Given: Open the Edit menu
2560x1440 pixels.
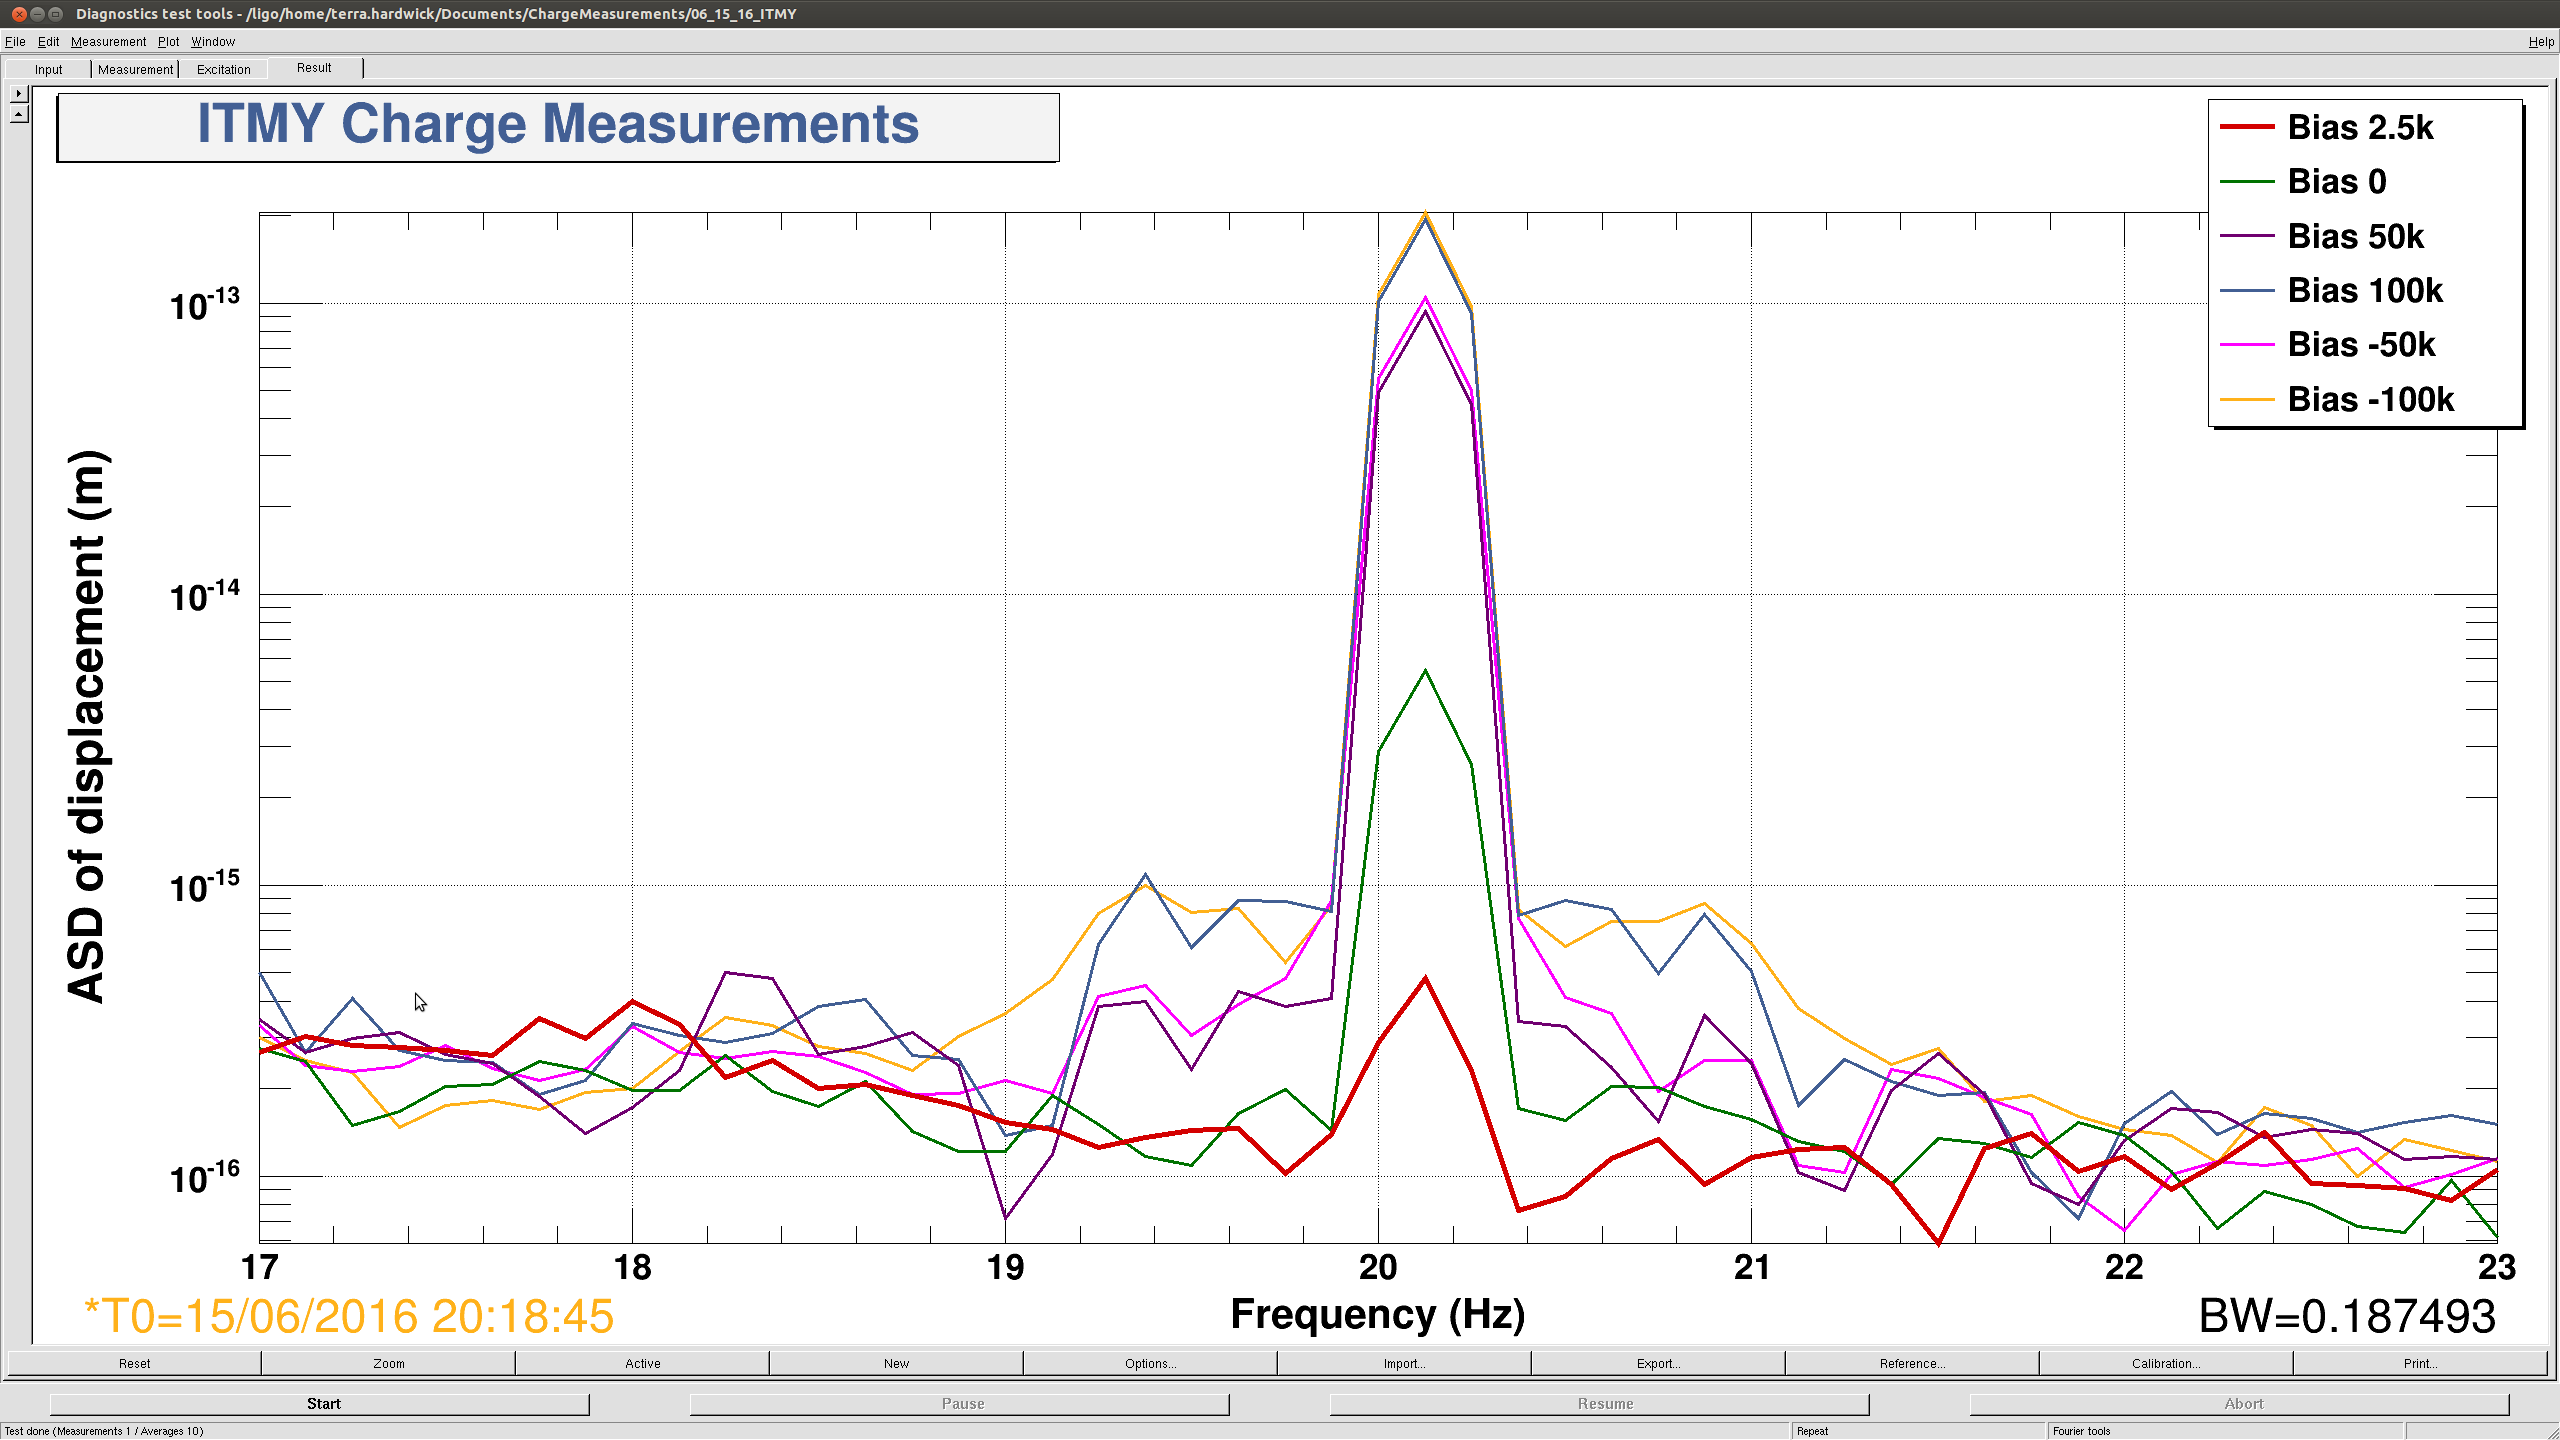Looking at the screenshot, I should tap(48, 42).
